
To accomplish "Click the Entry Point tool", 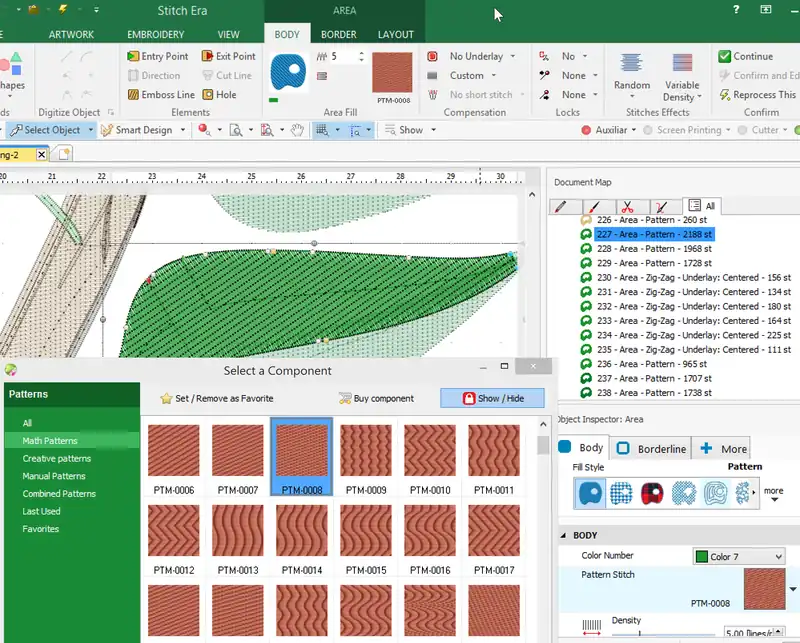I will point(158,57).
